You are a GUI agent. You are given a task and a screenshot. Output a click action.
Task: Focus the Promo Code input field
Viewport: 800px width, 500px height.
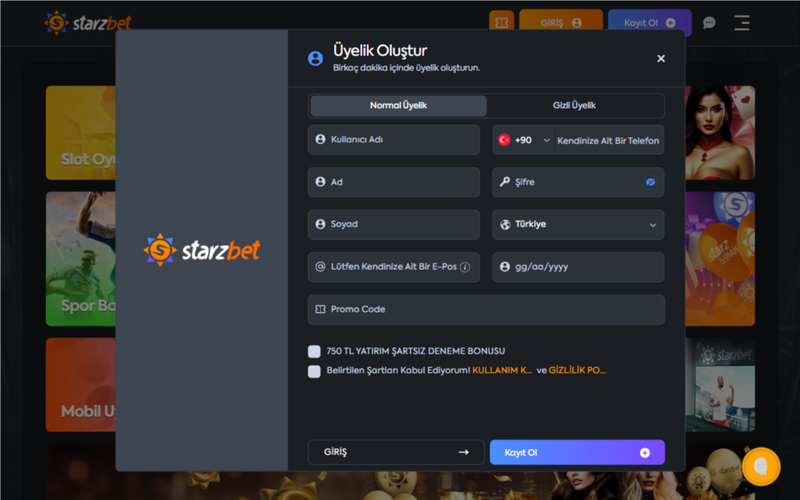click(486, 309)
